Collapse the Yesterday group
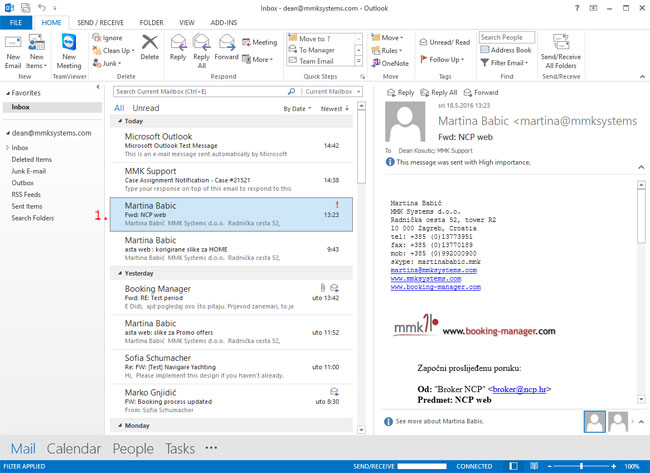Viewport: 650px width, 473px height. pos(120,274)
